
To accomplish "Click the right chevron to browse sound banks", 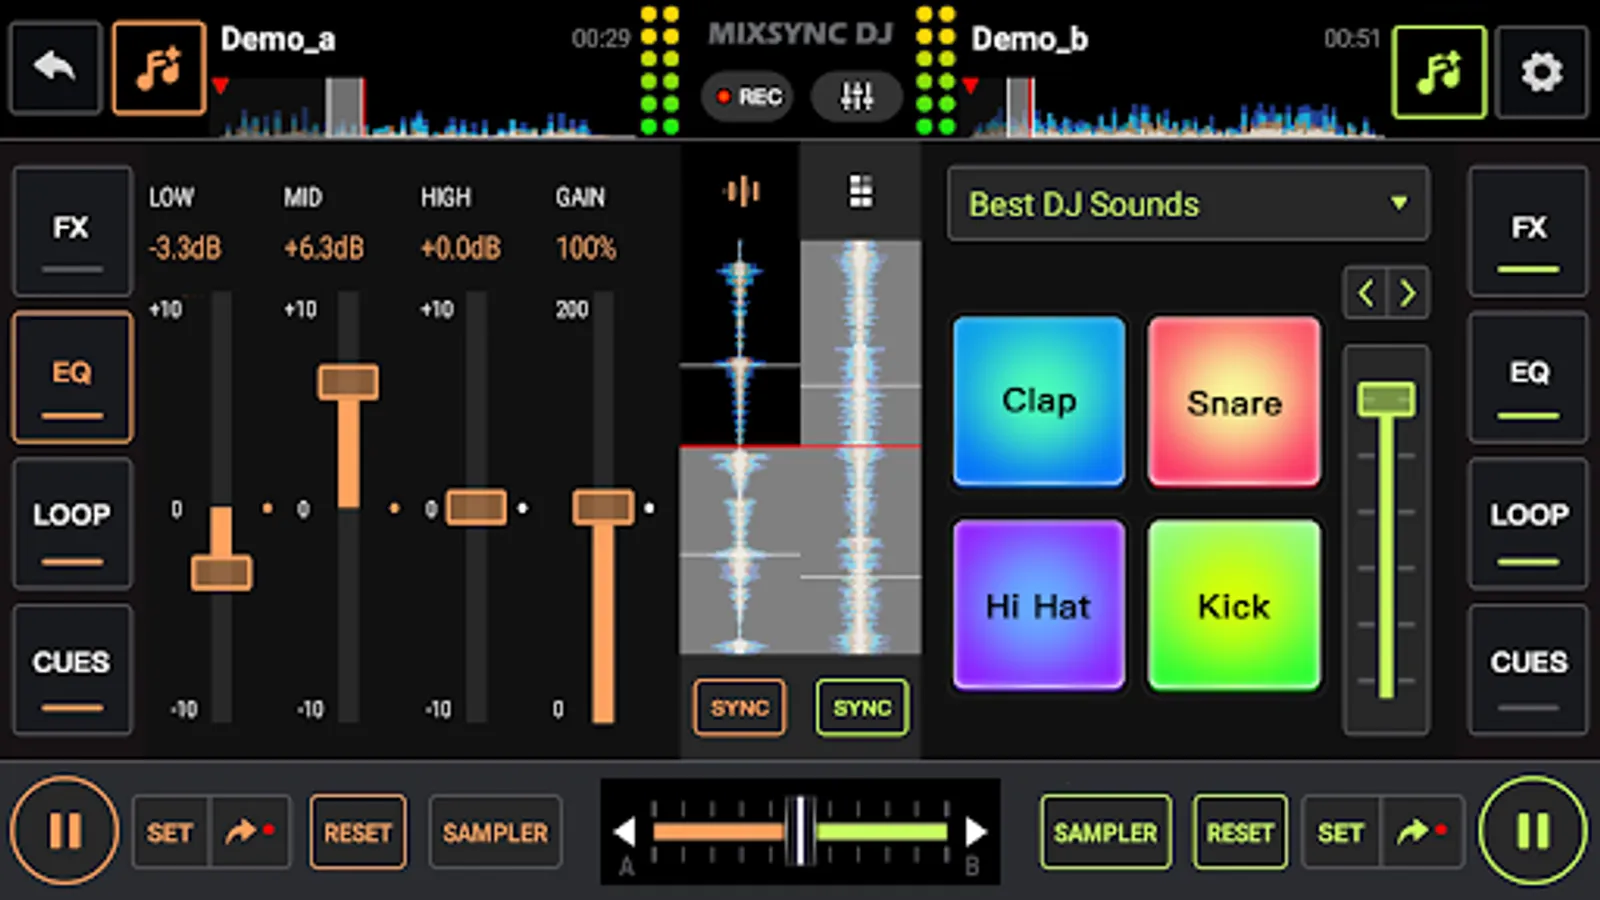I will (1408, 292).
